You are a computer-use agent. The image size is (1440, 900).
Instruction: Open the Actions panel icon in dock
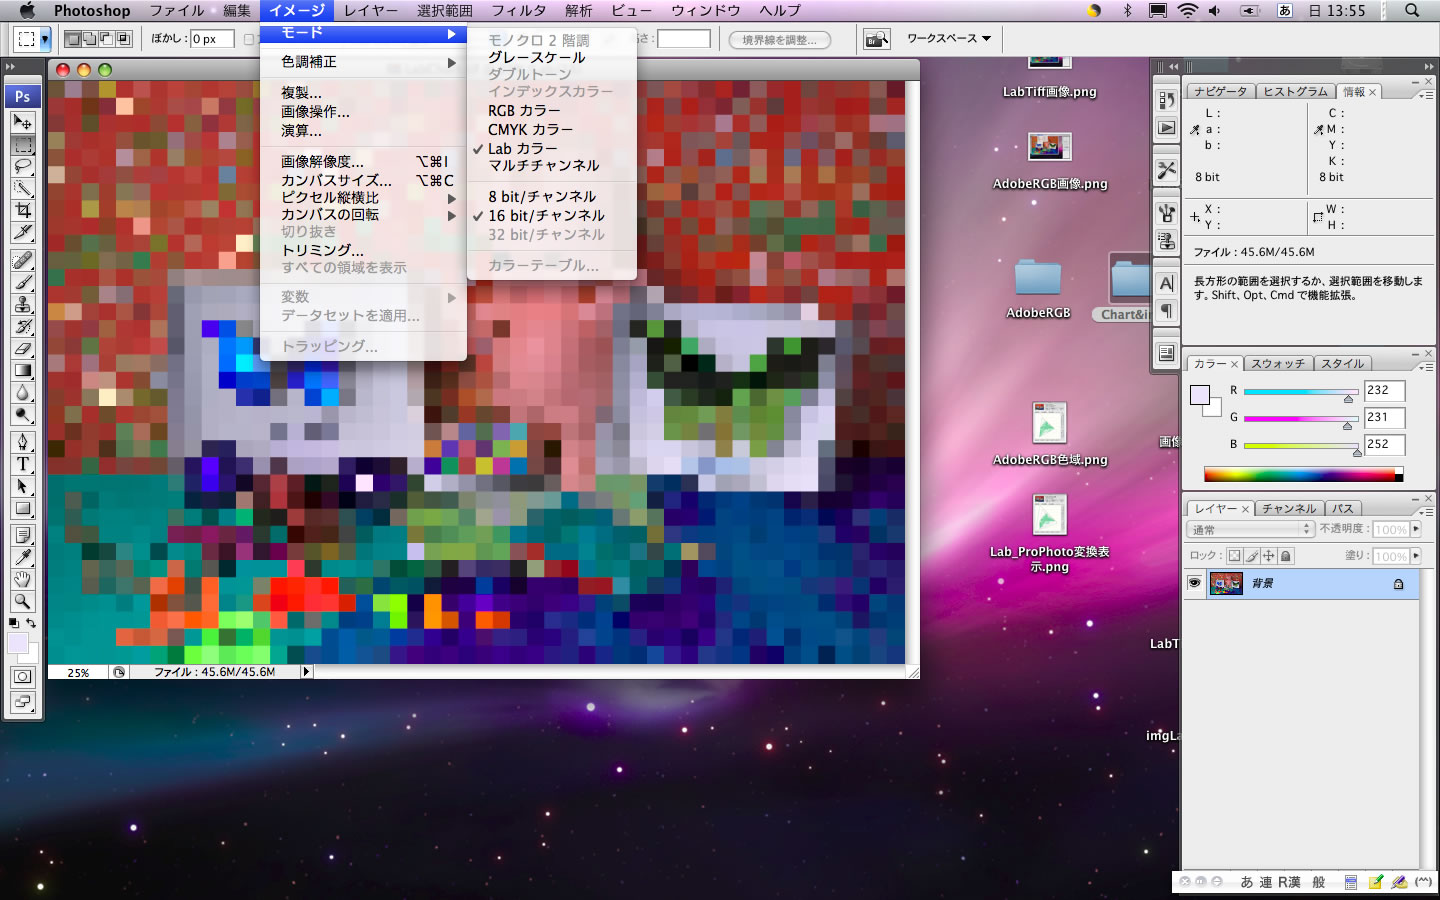click(x=1166, y=127)
